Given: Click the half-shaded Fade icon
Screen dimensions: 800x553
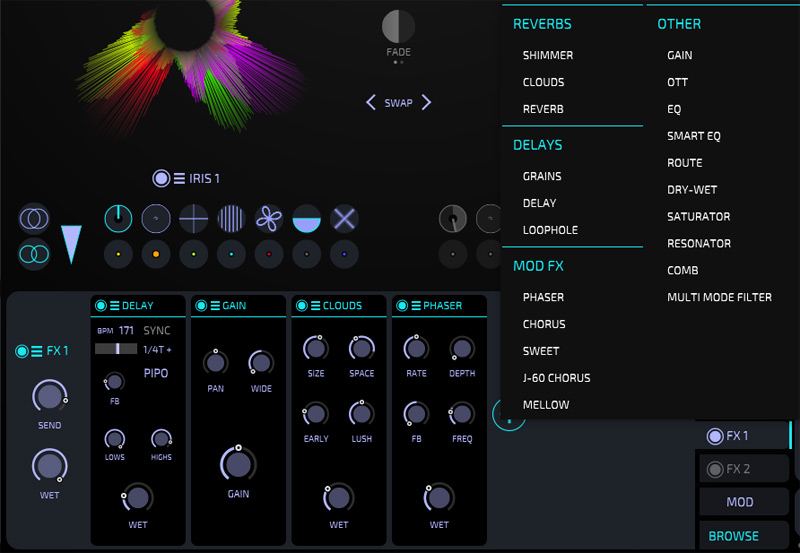Looking at the screenshot, I should (398, 27).
